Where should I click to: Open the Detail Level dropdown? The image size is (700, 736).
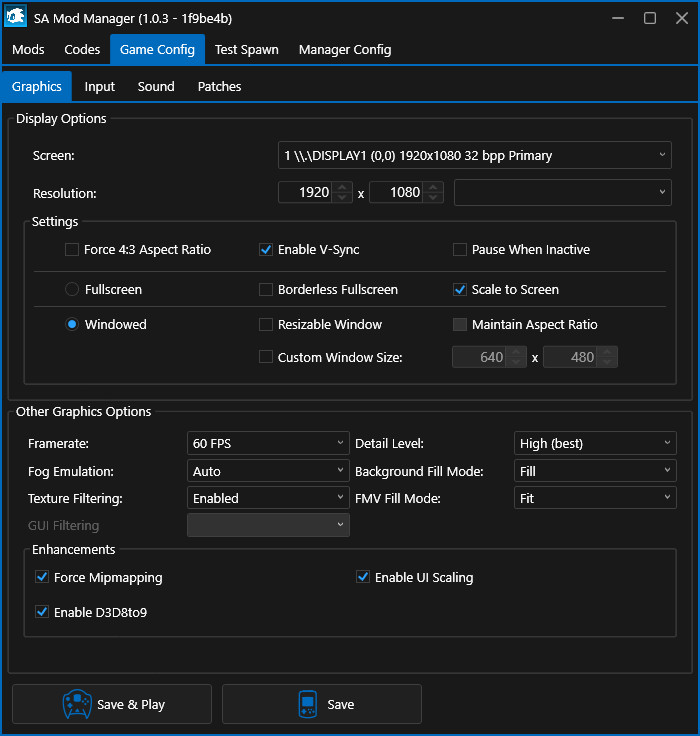pos(596,443)
